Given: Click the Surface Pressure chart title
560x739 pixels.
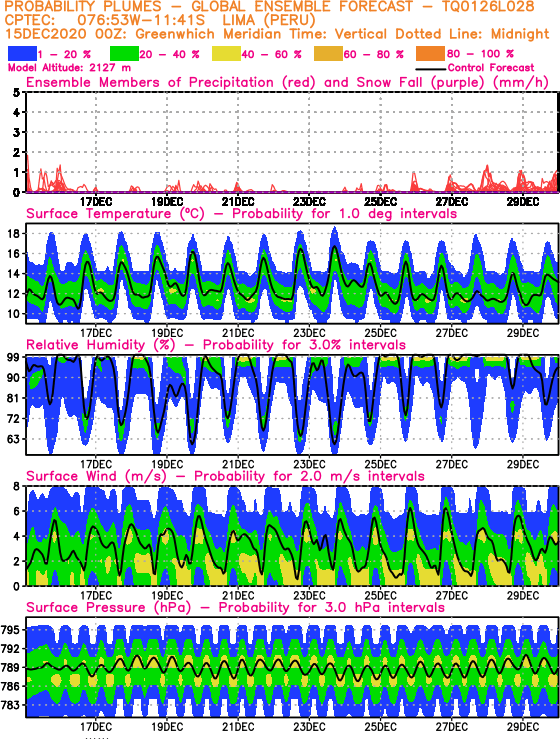Looking at the screenshot, I should [235, 608].
